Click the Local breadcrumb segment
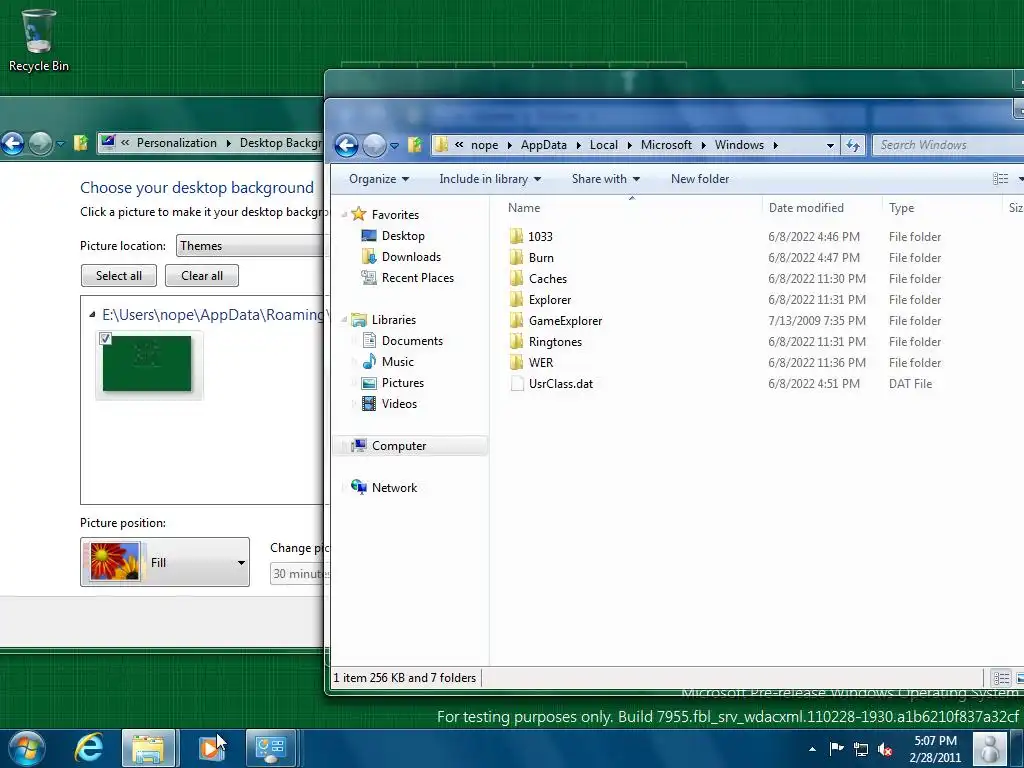The height and width of the screenshot is (768, 1024). coord(603,145)
